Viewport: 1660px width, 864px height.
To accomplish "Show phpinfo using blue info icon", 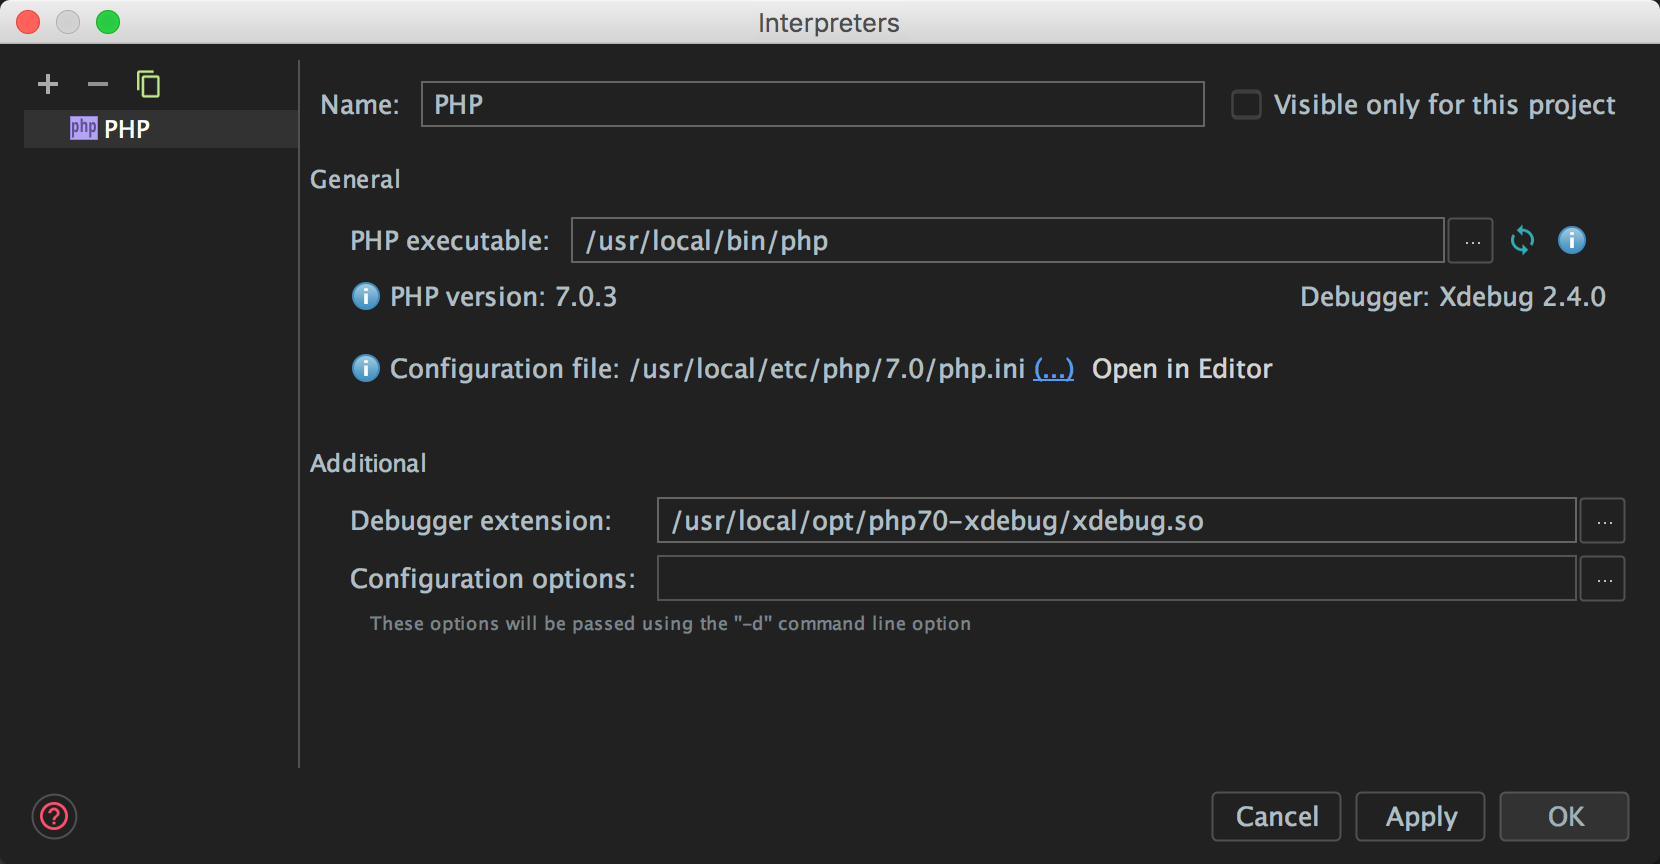I will pyautogui.click(x=1572, y=240).
